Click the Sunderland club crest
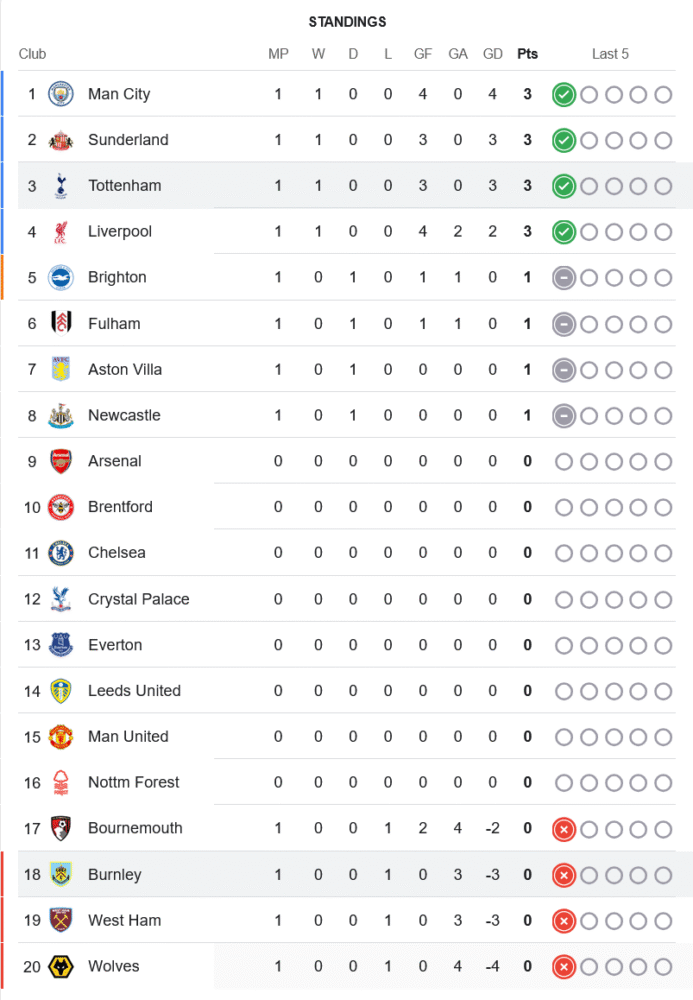 pos(61,140)
